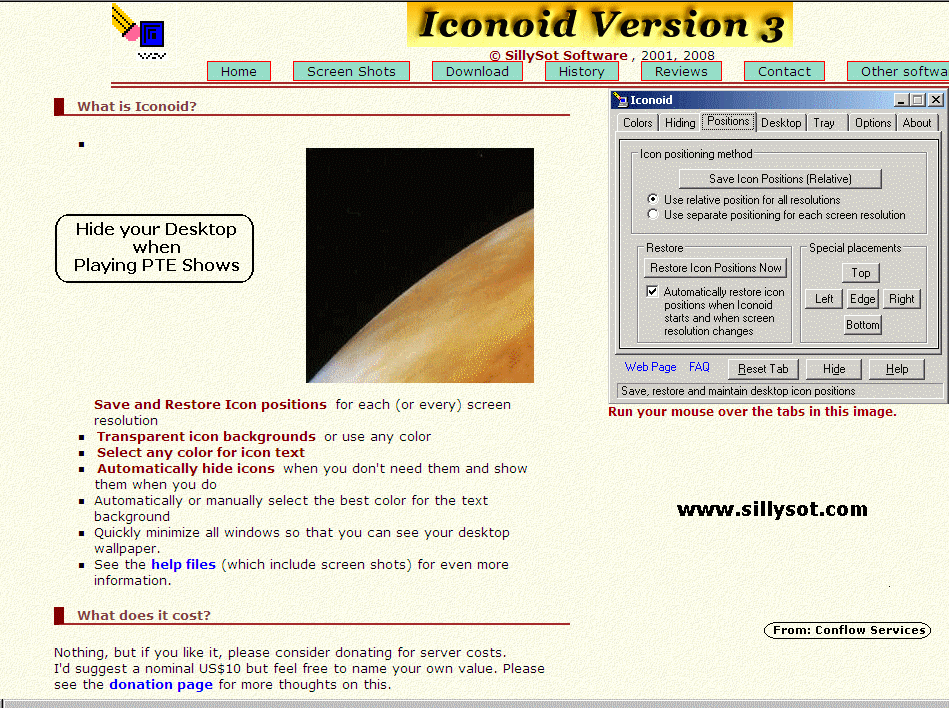Click the Top special placement button
Viewport: 949px width, 708px height.
pos(861,273)
